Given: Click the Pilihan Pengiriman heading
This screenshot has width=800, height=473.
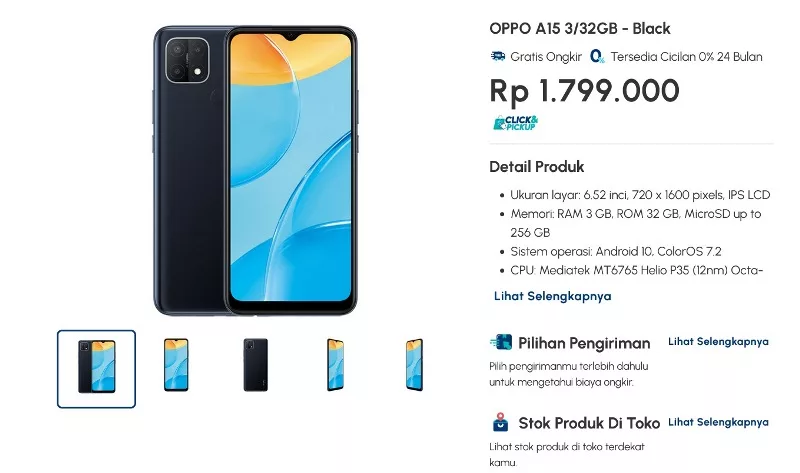Looking at the screenshot, I should coord(584,343).
